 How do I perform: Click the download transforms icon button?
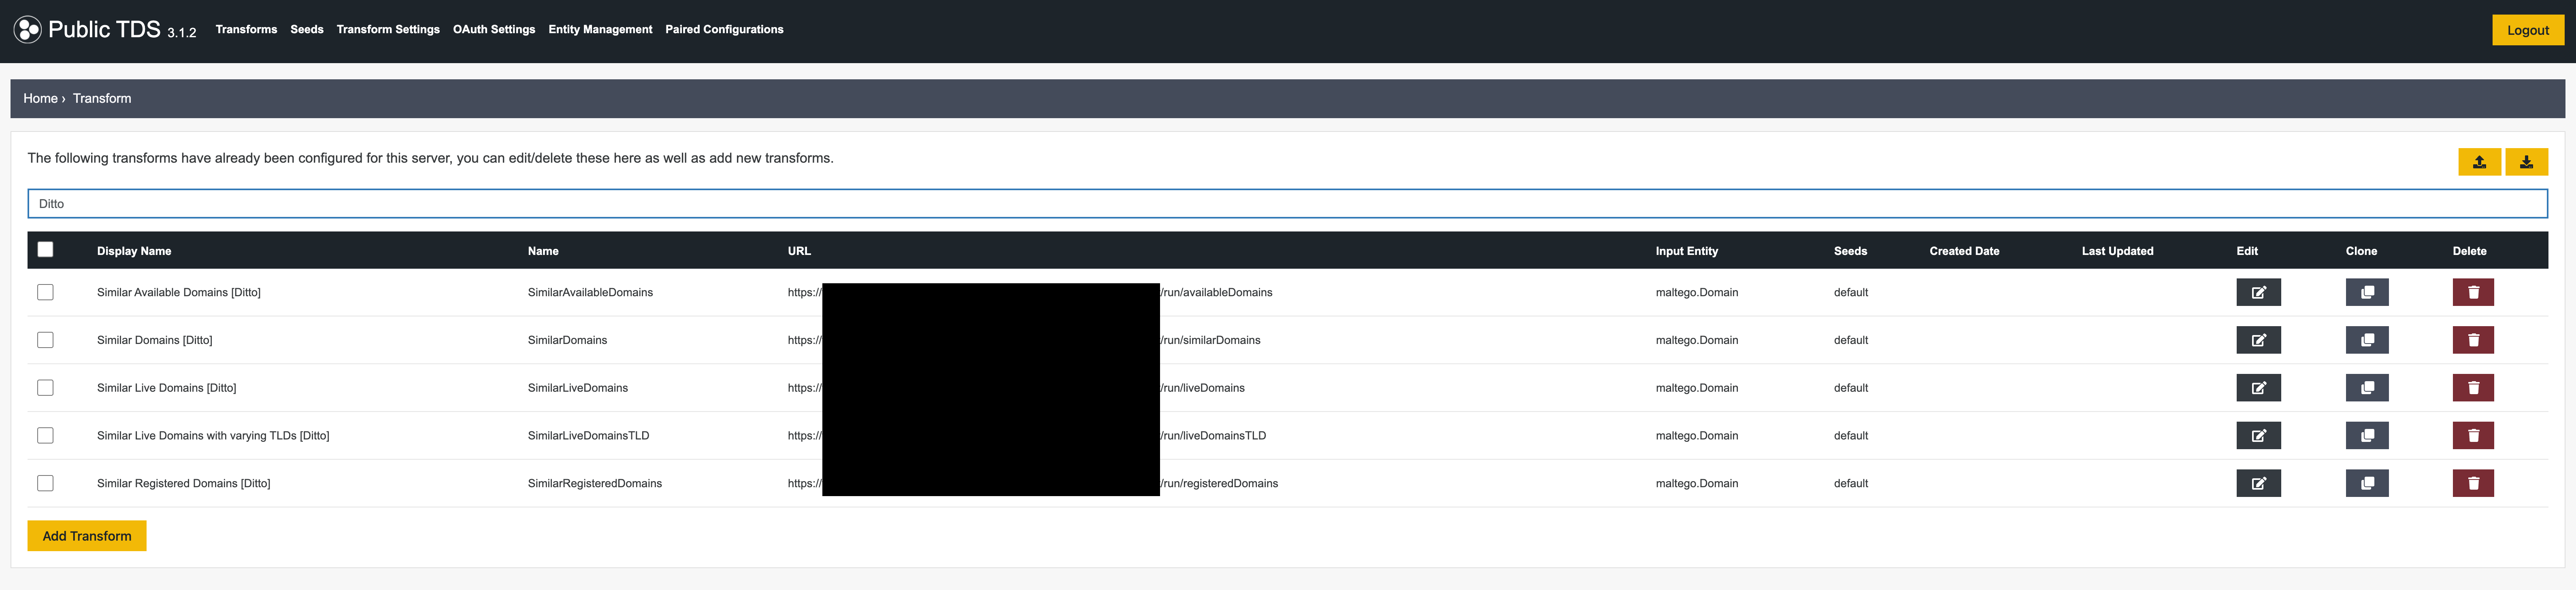(x=2527, y=162)
